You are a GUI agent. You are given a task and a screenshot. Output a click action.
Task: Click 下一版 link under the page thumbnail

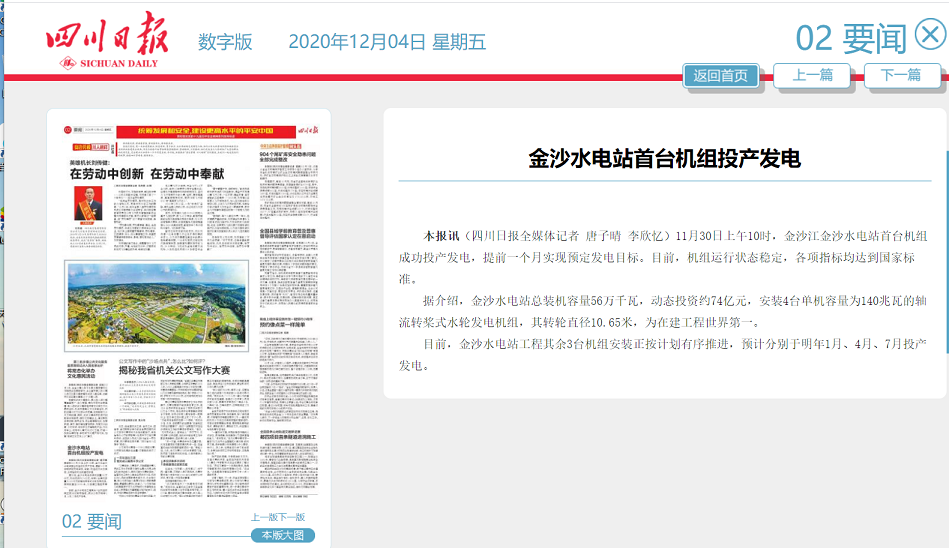(291, 517)
